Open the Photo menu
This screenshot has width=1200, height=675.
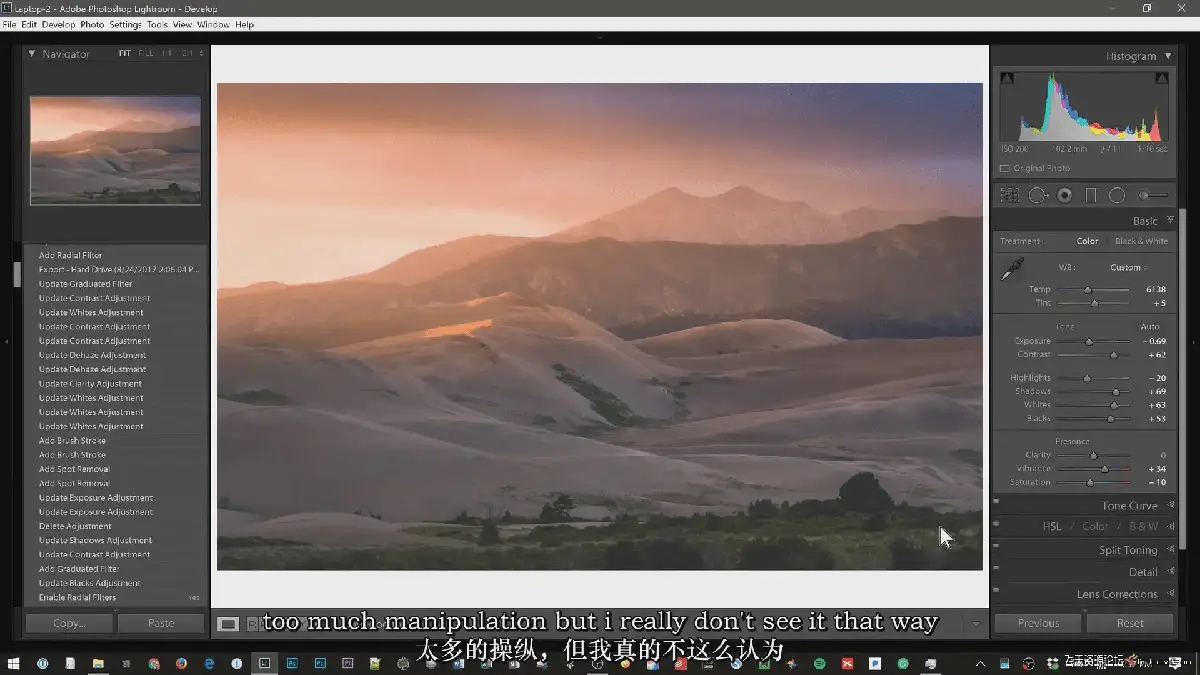(92, 24)
